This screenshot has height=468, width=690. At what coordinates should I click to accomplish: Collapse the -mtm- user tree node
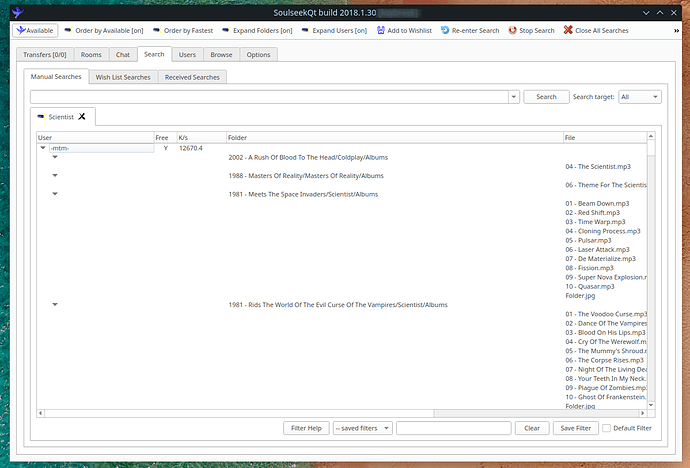click(43, 148)
